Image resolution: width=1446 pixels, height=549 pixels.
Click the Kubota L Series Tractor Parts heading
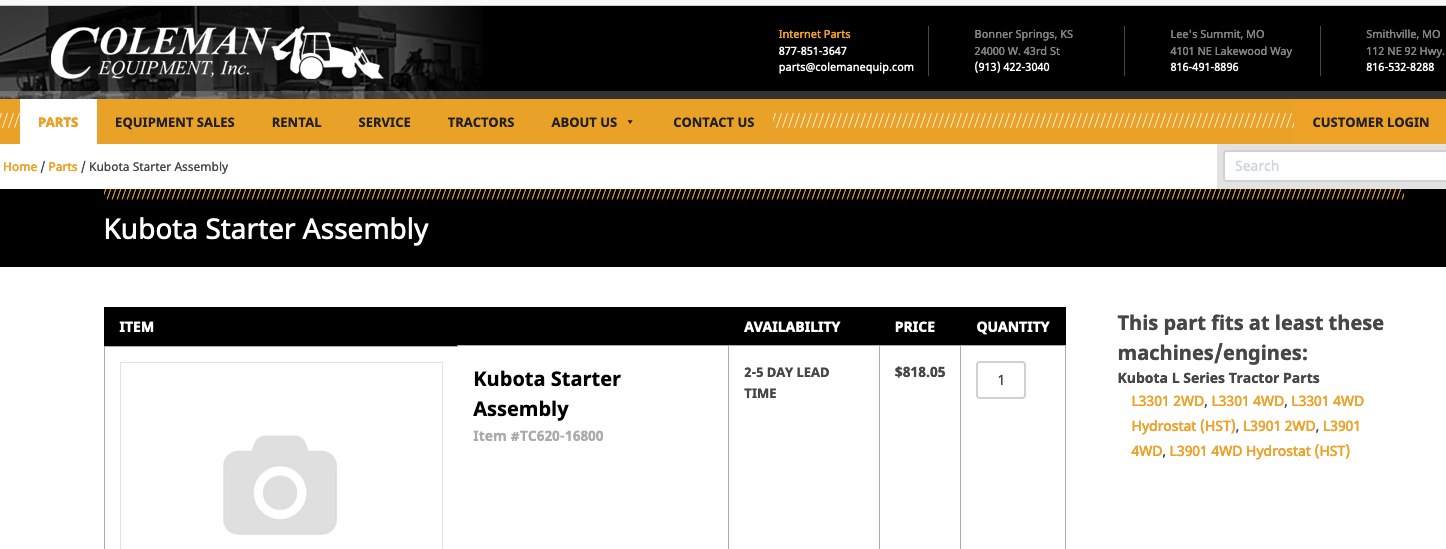1218,378
